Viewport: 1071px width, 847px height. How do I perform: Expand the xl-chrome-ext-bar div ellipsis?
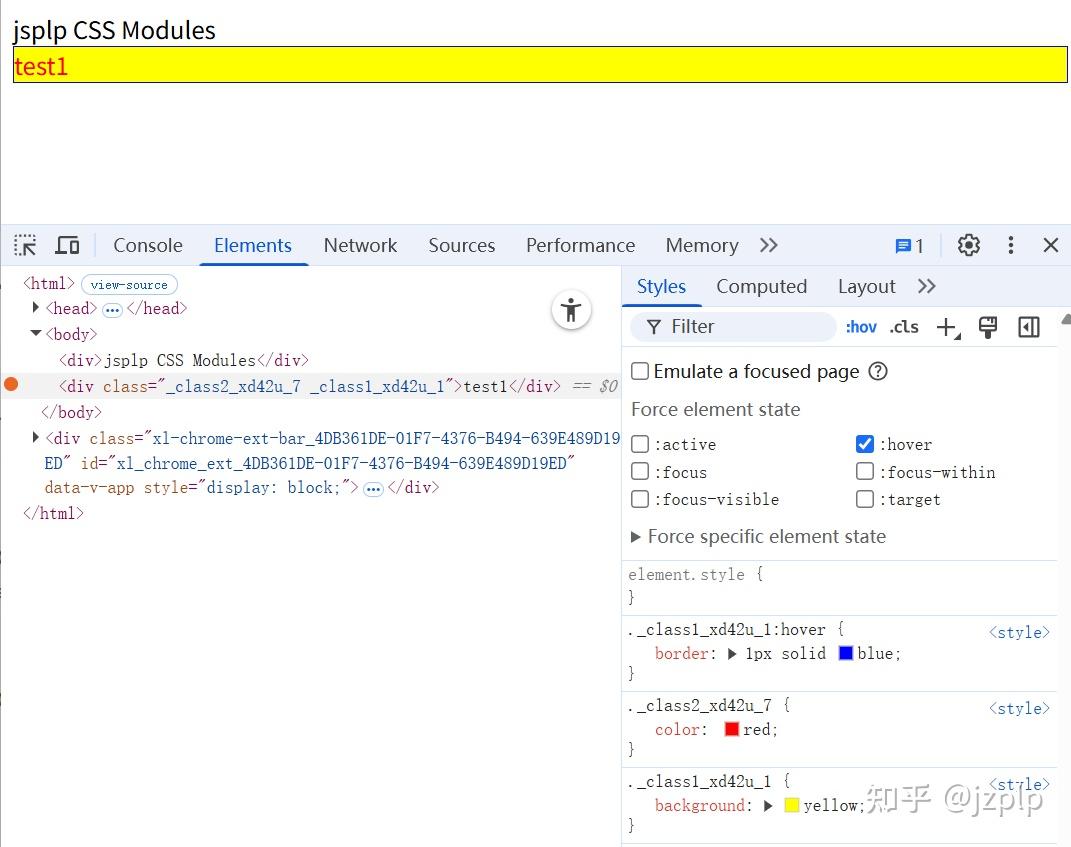coord(373,489)
